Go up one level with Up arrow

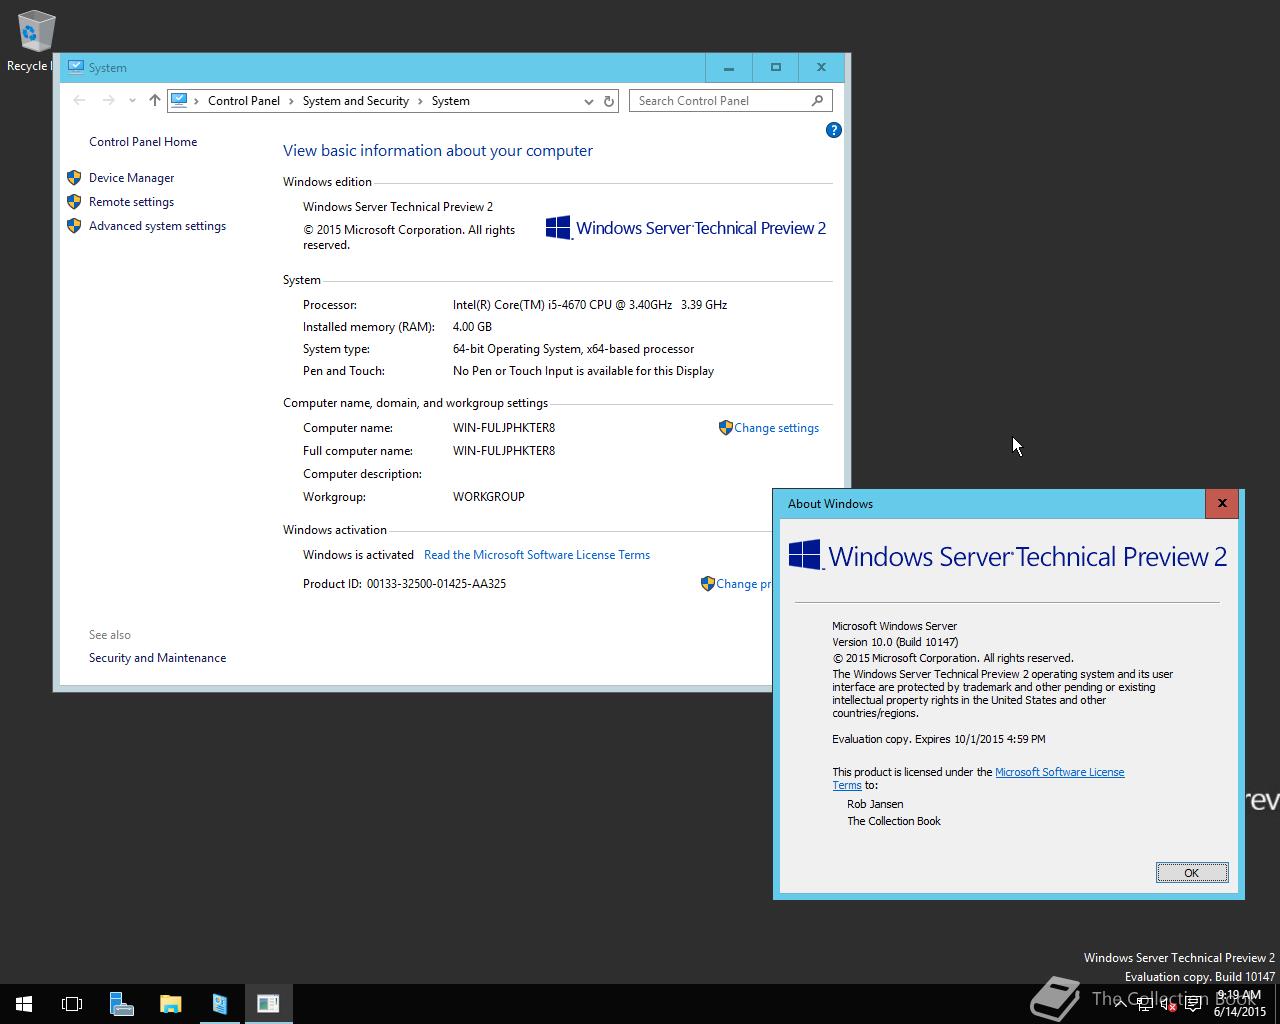(154, 100)
